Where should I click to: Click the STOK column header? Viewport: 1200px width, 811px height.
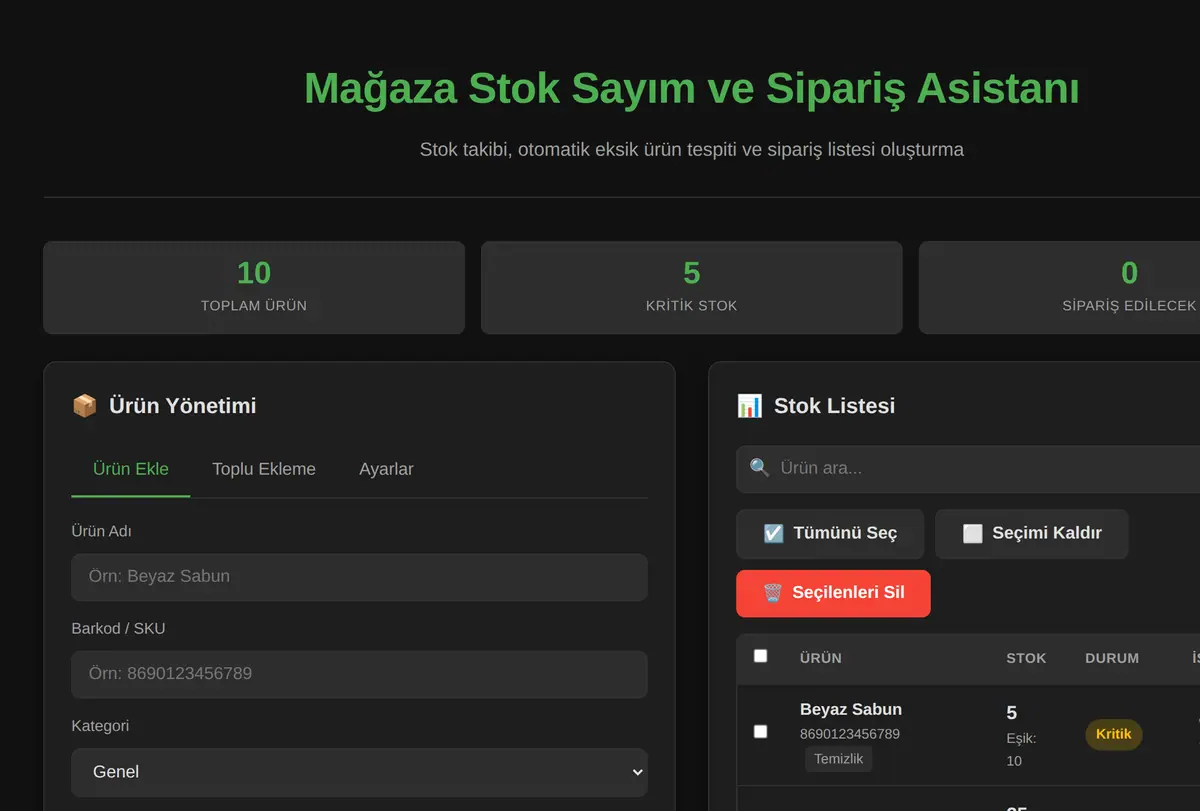click(1026, 658)
